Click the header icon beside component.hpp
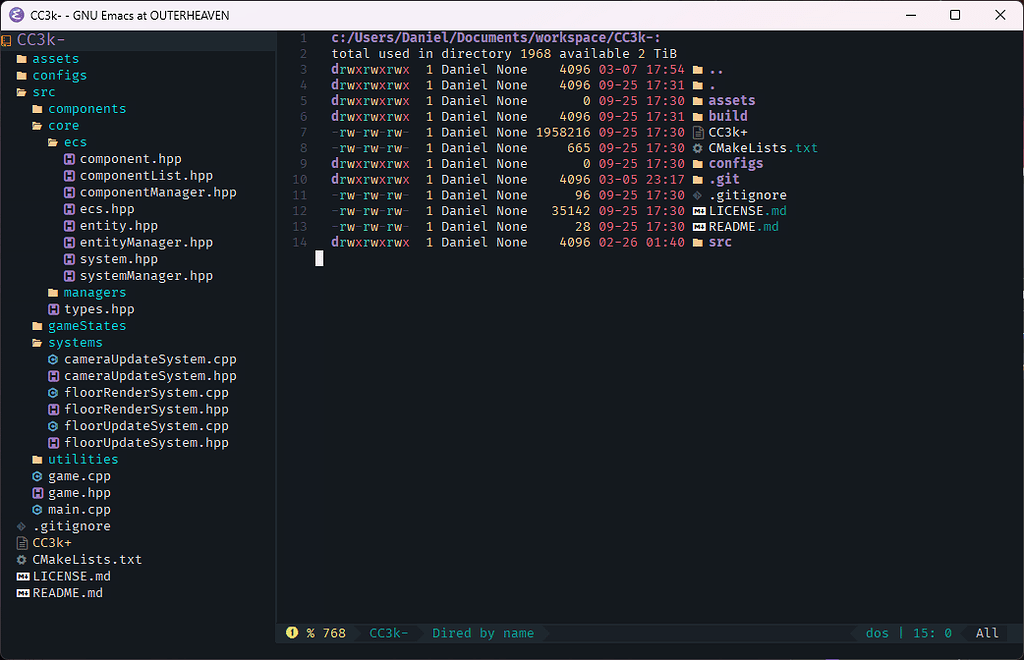Image resolution: width=1024 pixels, height=660 pixels. click(x=68, y=158)
